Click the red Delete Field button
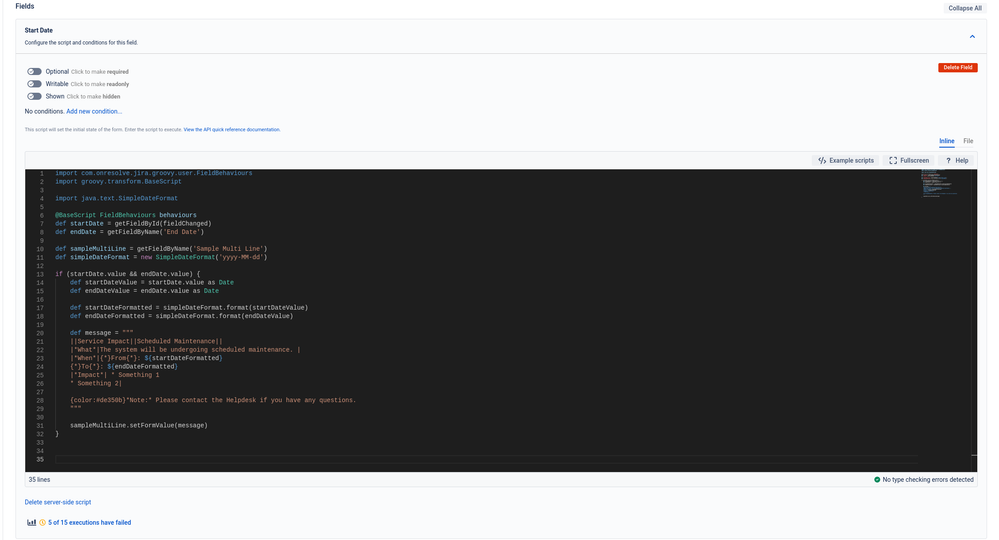The height and width of the screenshot is (540, 999). [958, 68]
